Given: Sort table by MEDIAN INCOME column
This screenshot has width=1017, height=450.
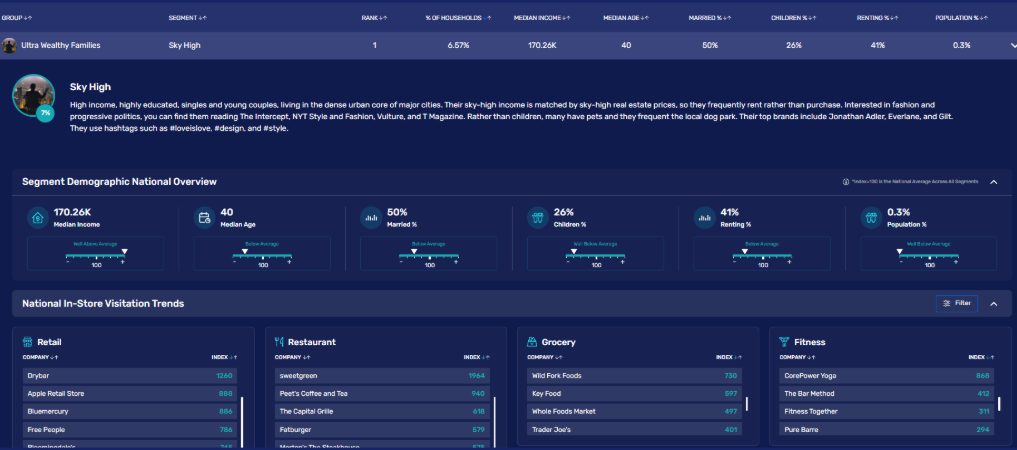Looking at the screenshot, I should 542,18.
